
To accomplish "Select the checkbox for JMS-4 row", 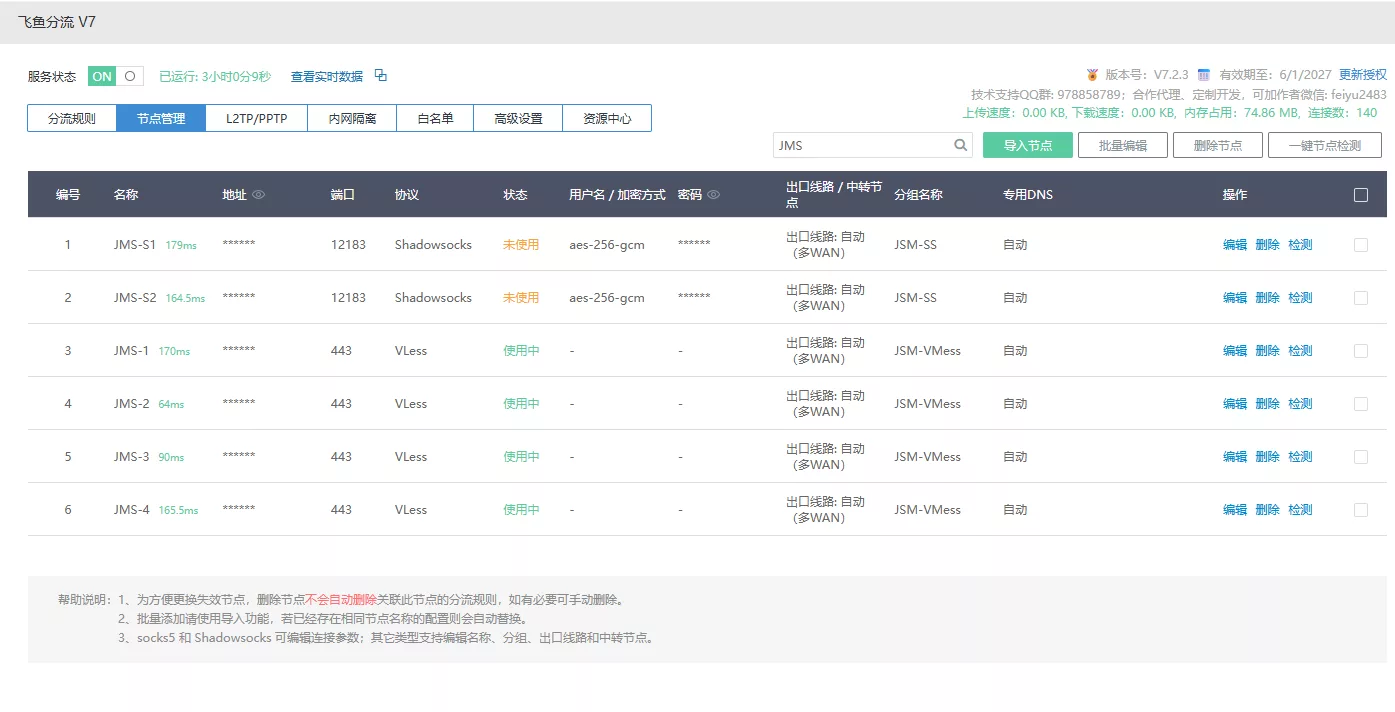I will [x=1360, y=509].
